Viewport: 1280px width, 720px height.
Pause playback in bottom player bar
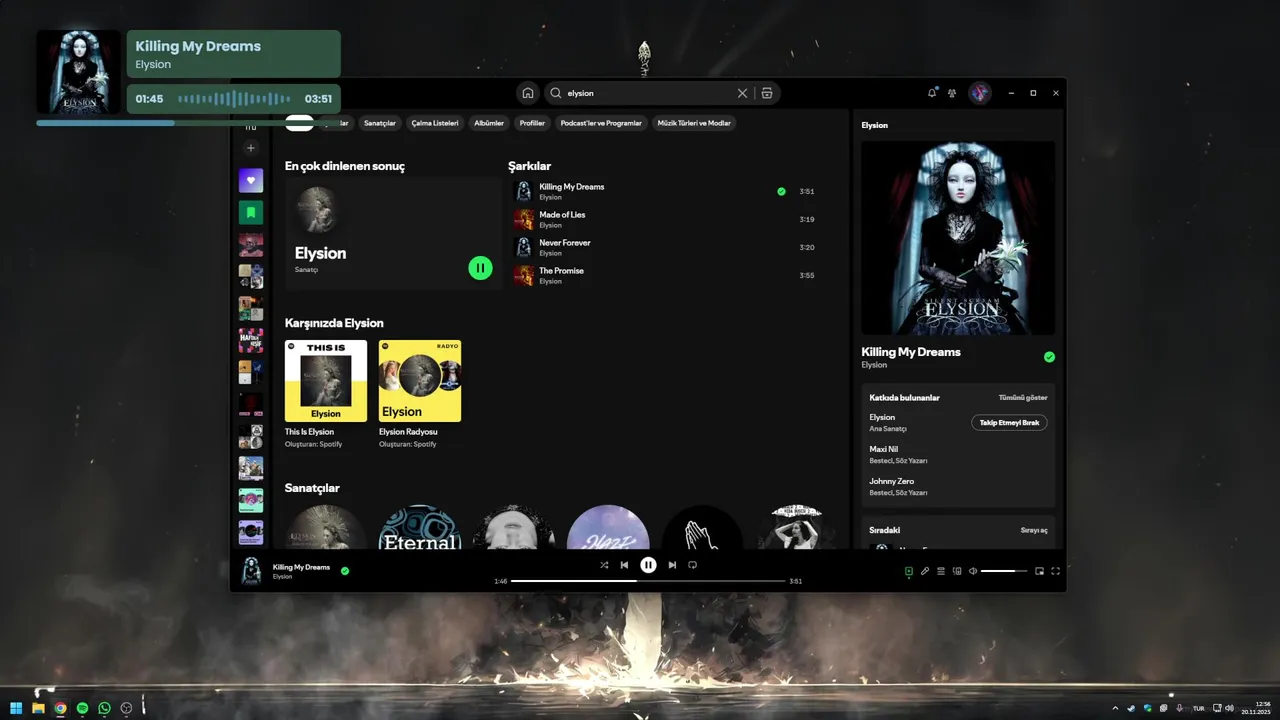(648, 565)
